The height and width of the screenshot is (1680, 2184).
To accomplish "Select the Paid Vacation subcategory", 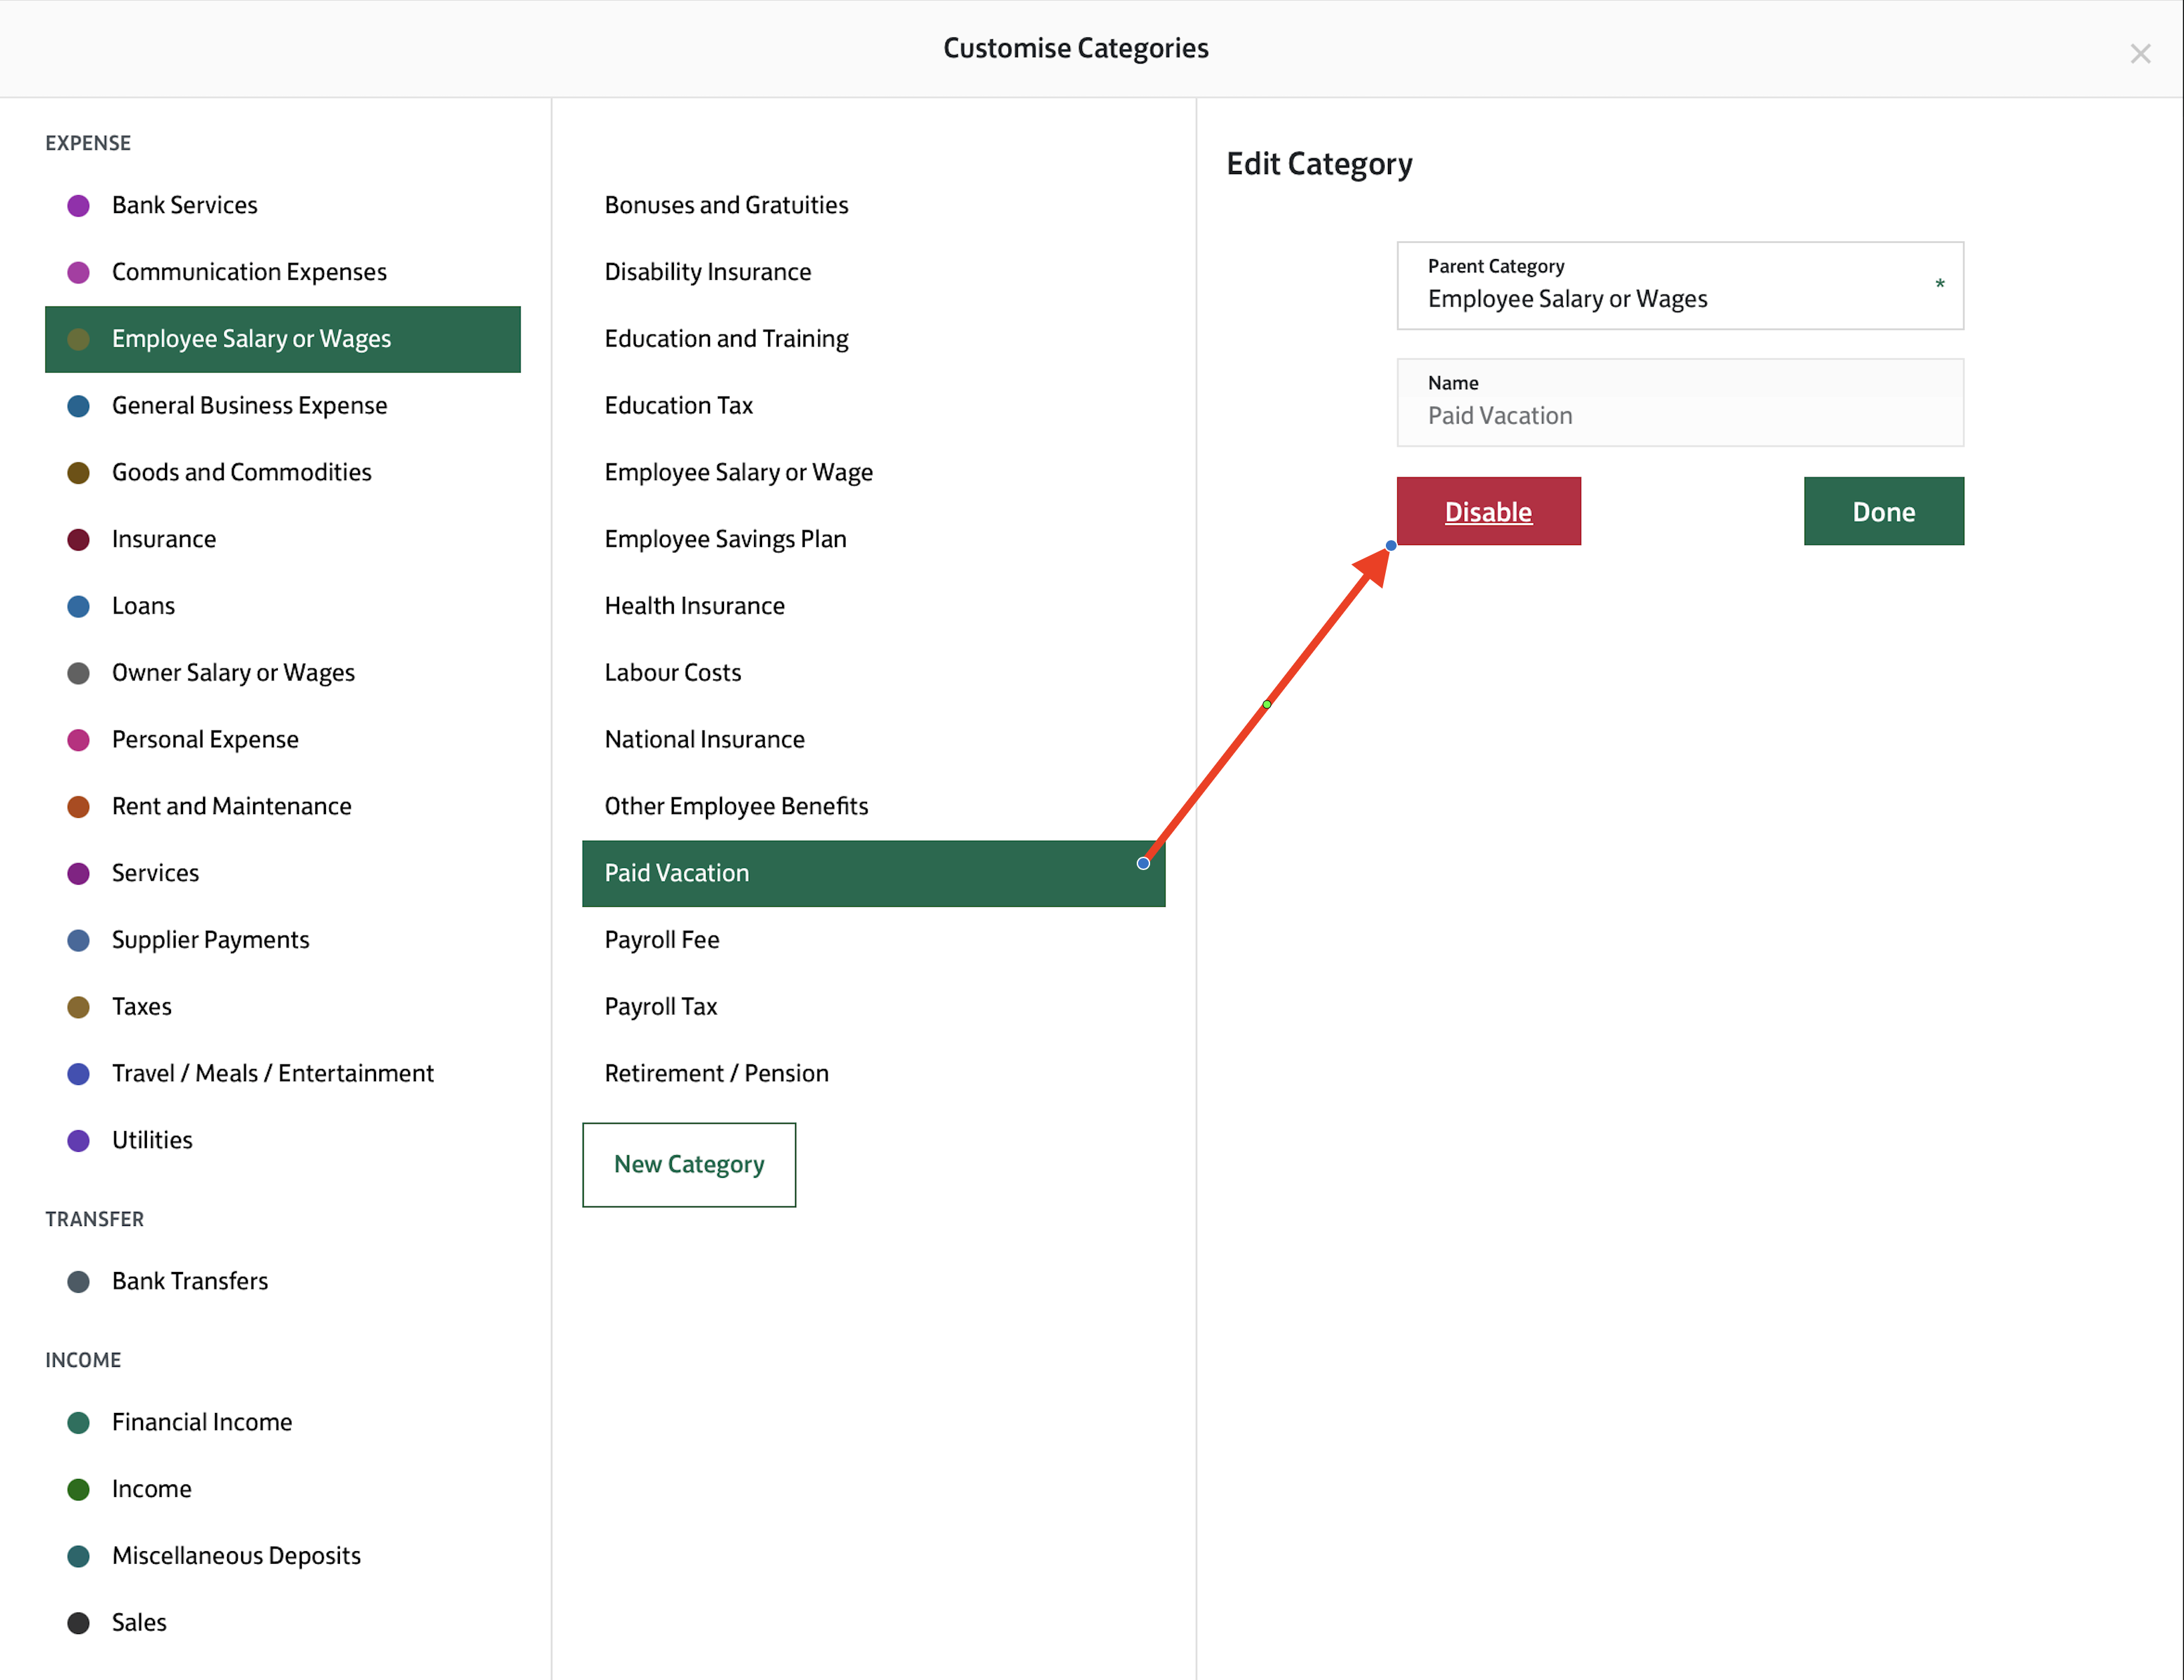I will 873,873.
